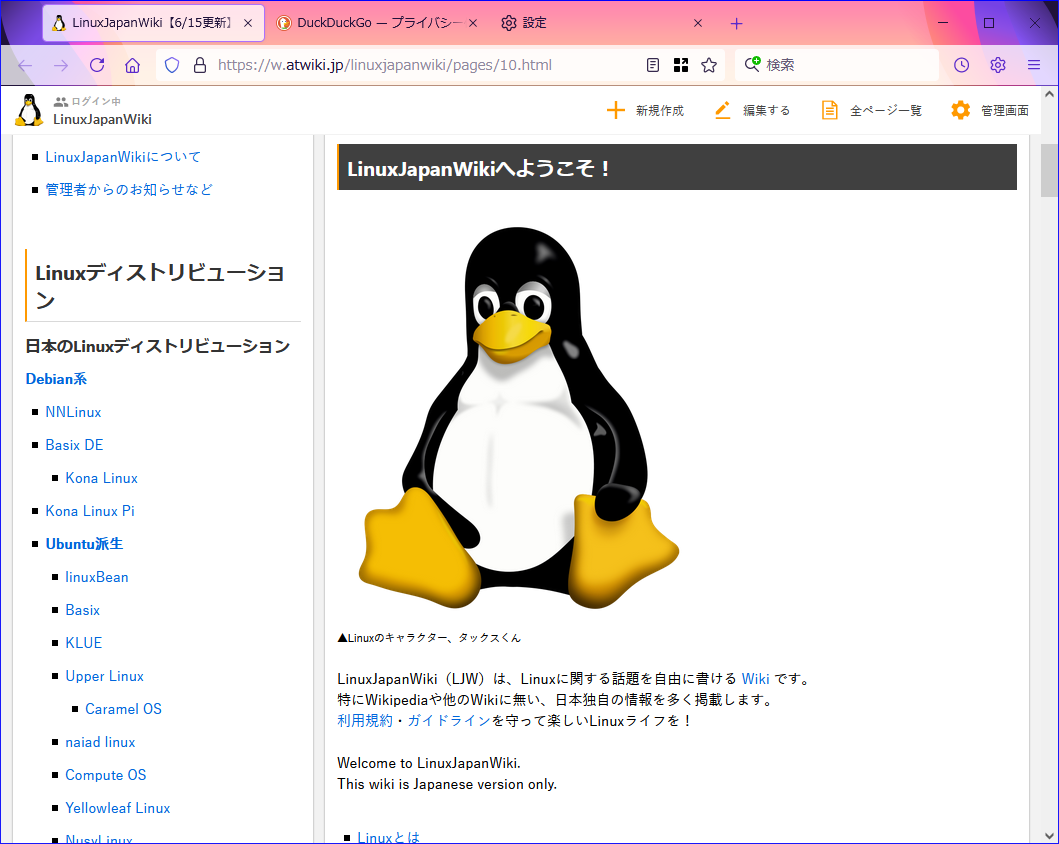Switch to the DuckDuckGo tab
This screenshot has height=844, width=1059.
[378, 23]
